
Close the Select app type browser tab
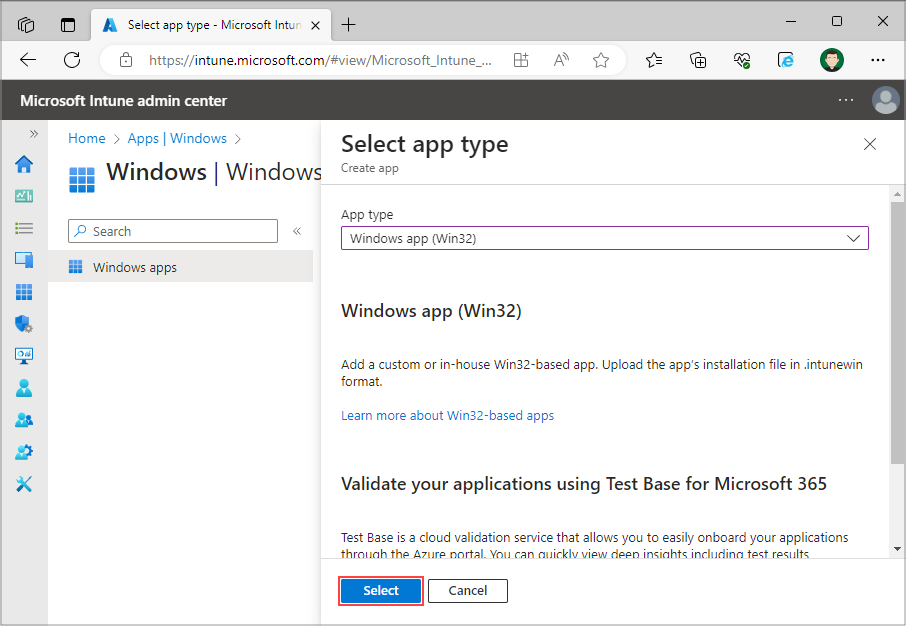tap(315, 25)
